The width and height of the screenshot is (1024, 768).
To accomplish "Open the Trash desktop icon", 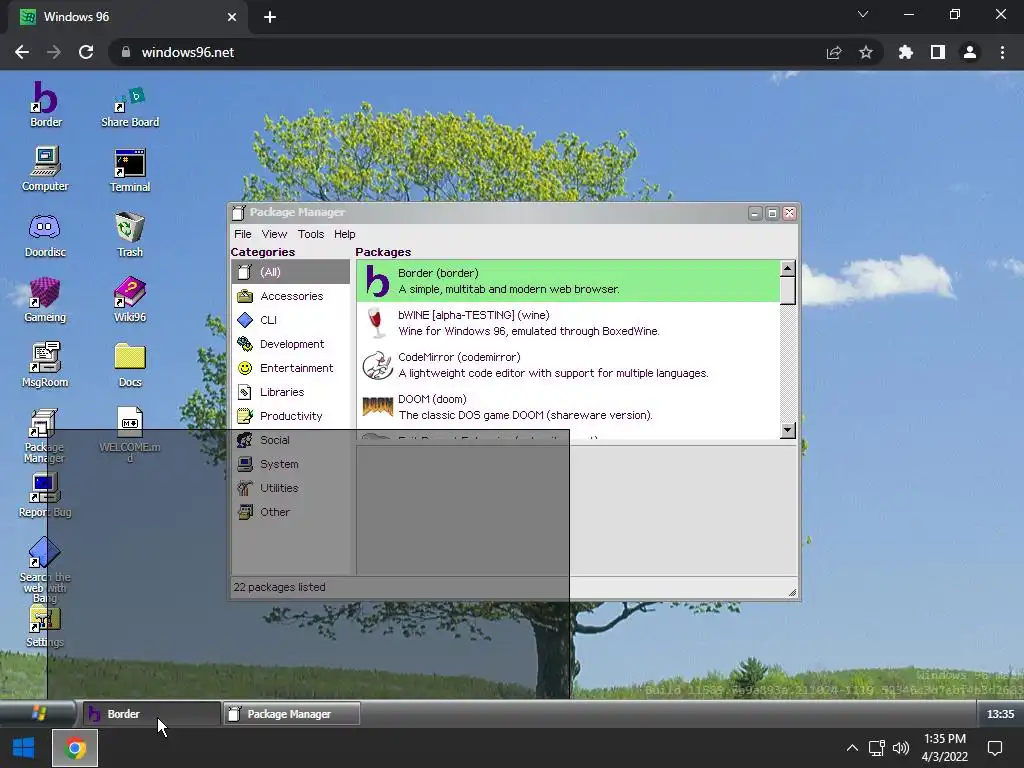I will (129, 234).
